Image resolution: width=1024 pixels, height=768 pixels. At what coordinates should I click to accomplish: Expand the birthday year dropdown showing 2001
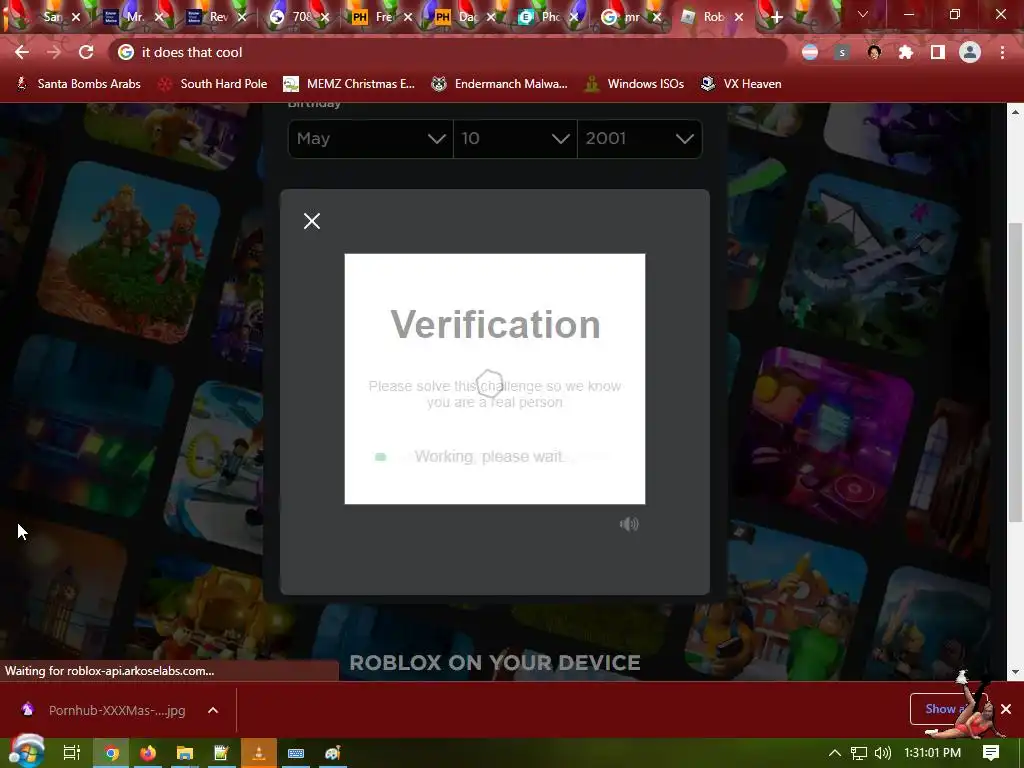coord(639,138)
